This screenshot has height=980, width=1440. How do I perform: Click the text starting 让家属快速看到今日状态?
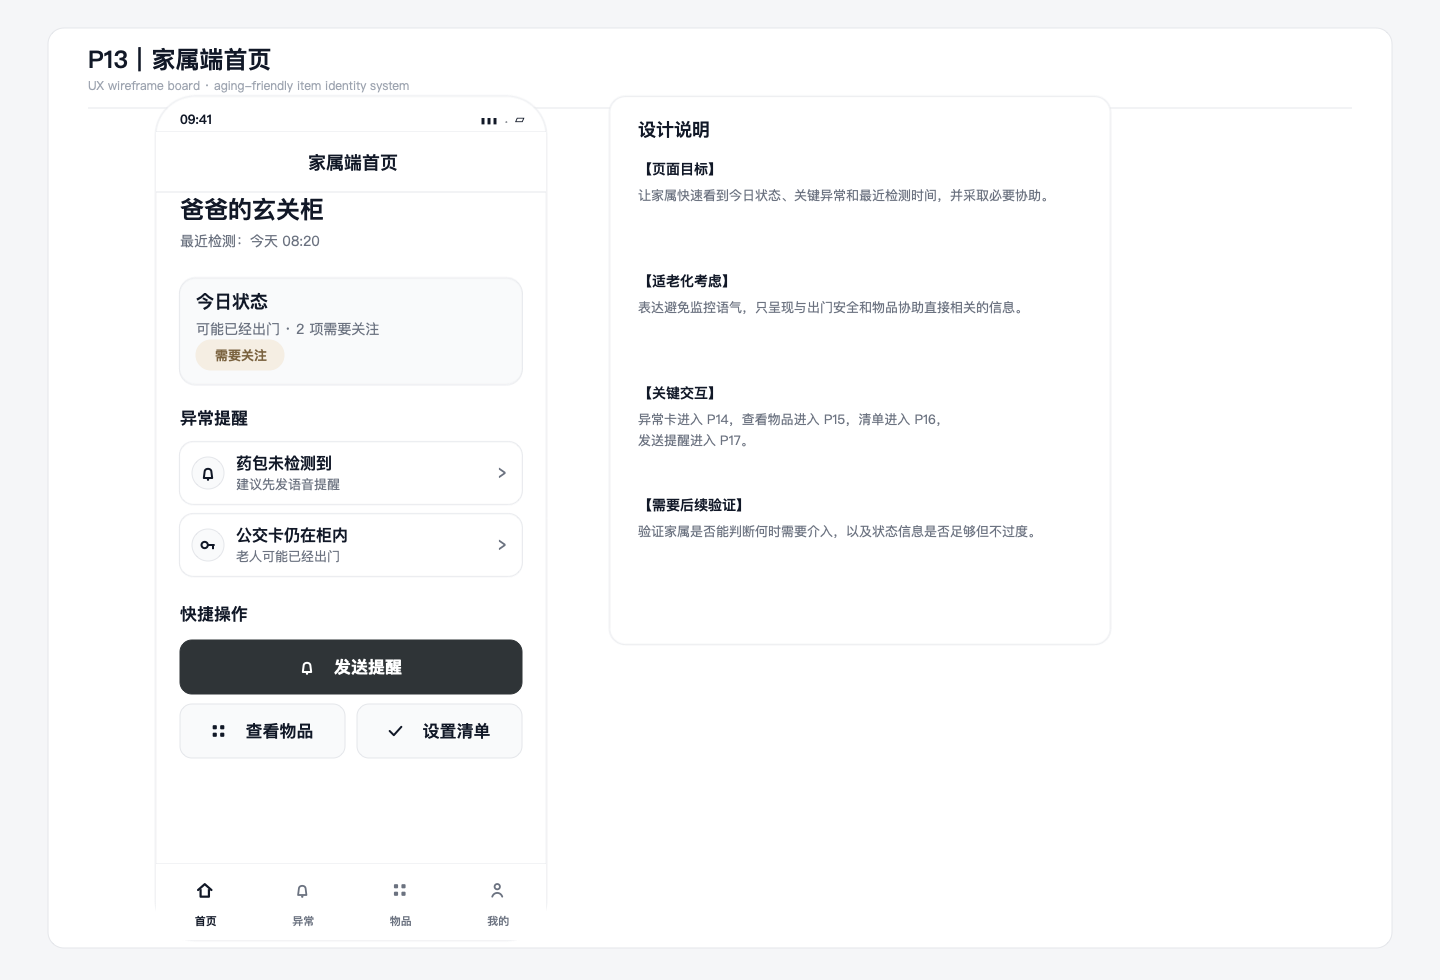point(846,195)
